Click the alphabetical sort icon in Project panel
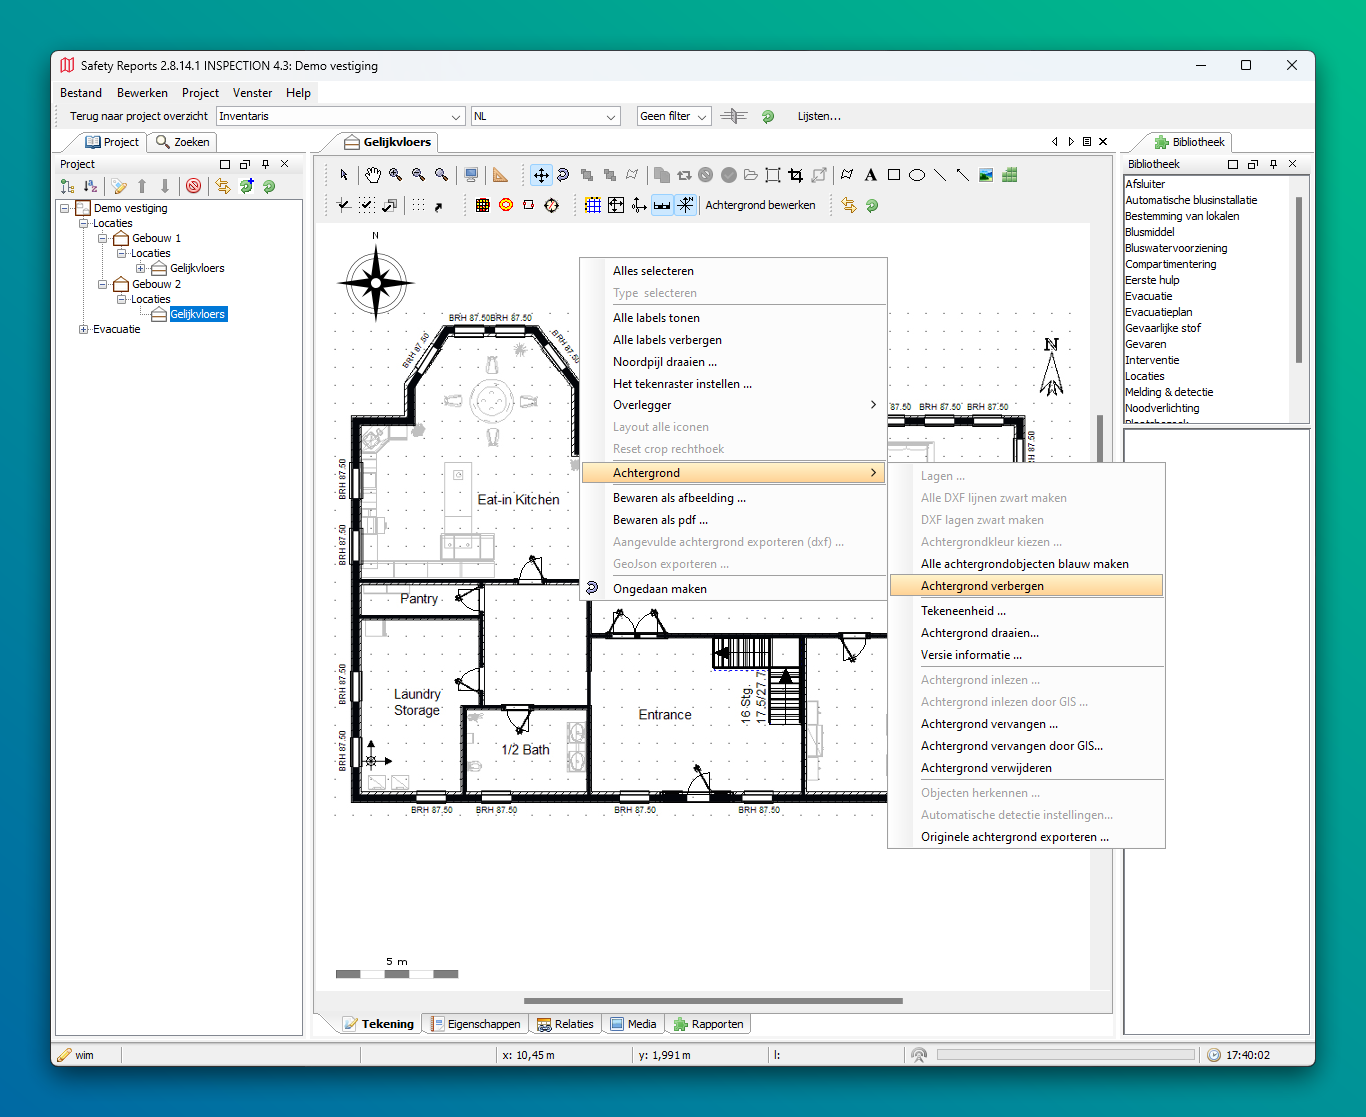 (x=90, y=186)
